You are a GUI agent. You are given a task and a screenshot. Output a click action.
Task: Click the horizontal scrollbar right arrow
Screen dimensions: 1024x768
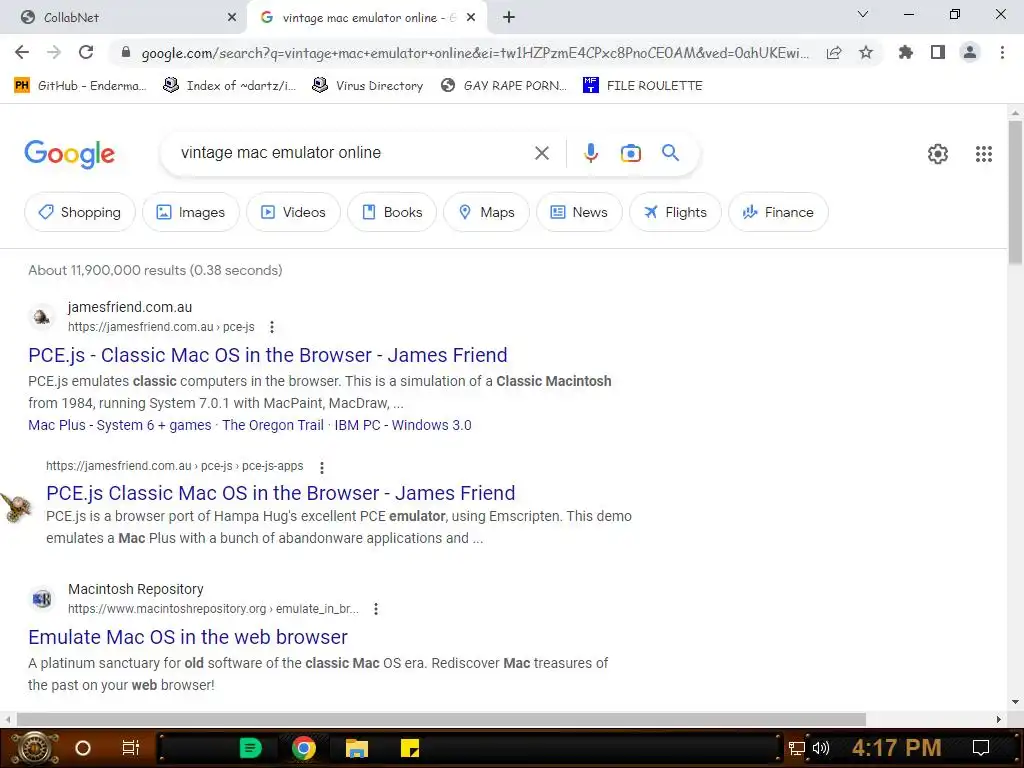click(x=999, y=719)
